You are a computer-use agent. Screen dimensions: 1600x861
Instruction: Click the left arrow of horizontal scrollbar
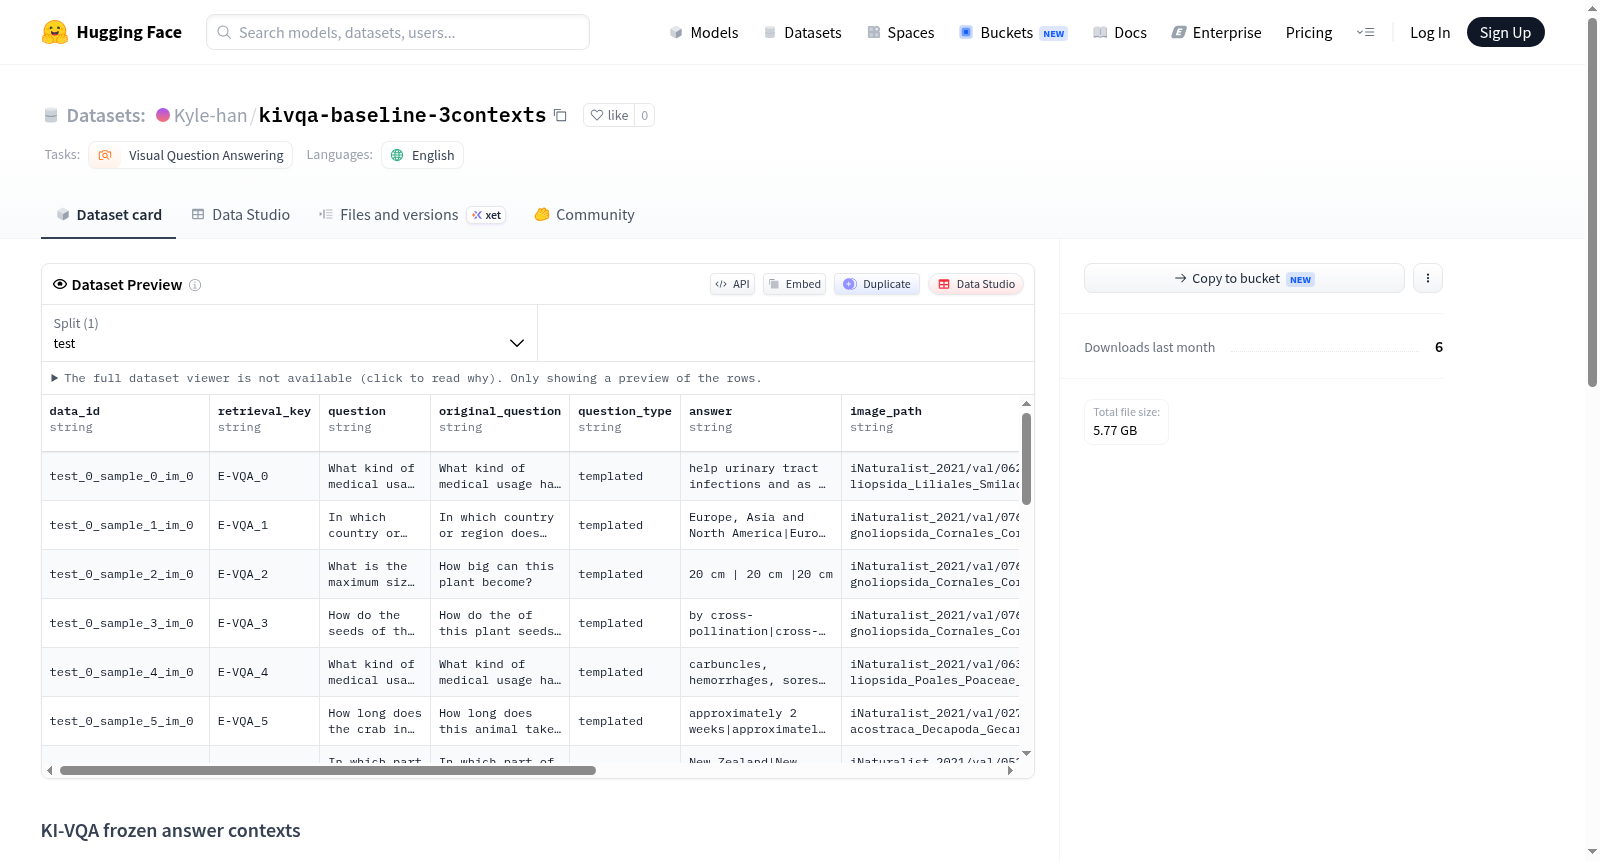click(50, 771)
